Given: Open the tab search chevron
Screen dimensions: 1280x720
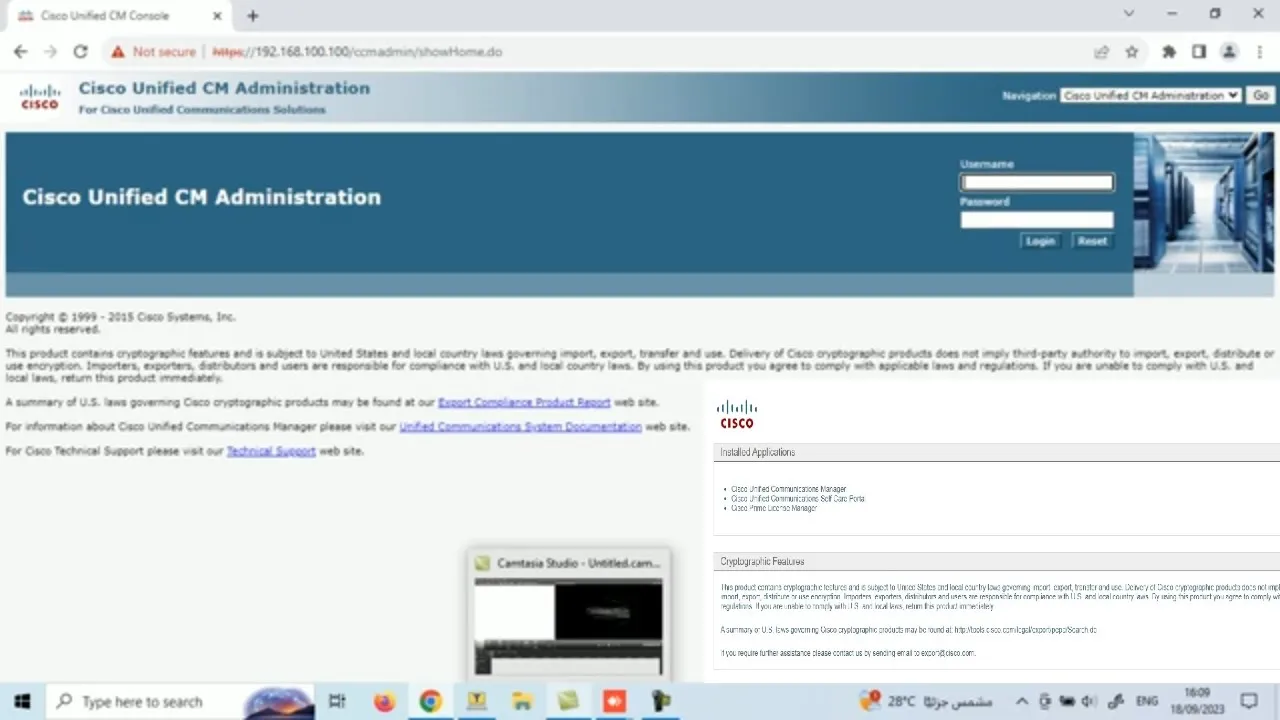Looking at the screenshot, I should (1129, 14).
